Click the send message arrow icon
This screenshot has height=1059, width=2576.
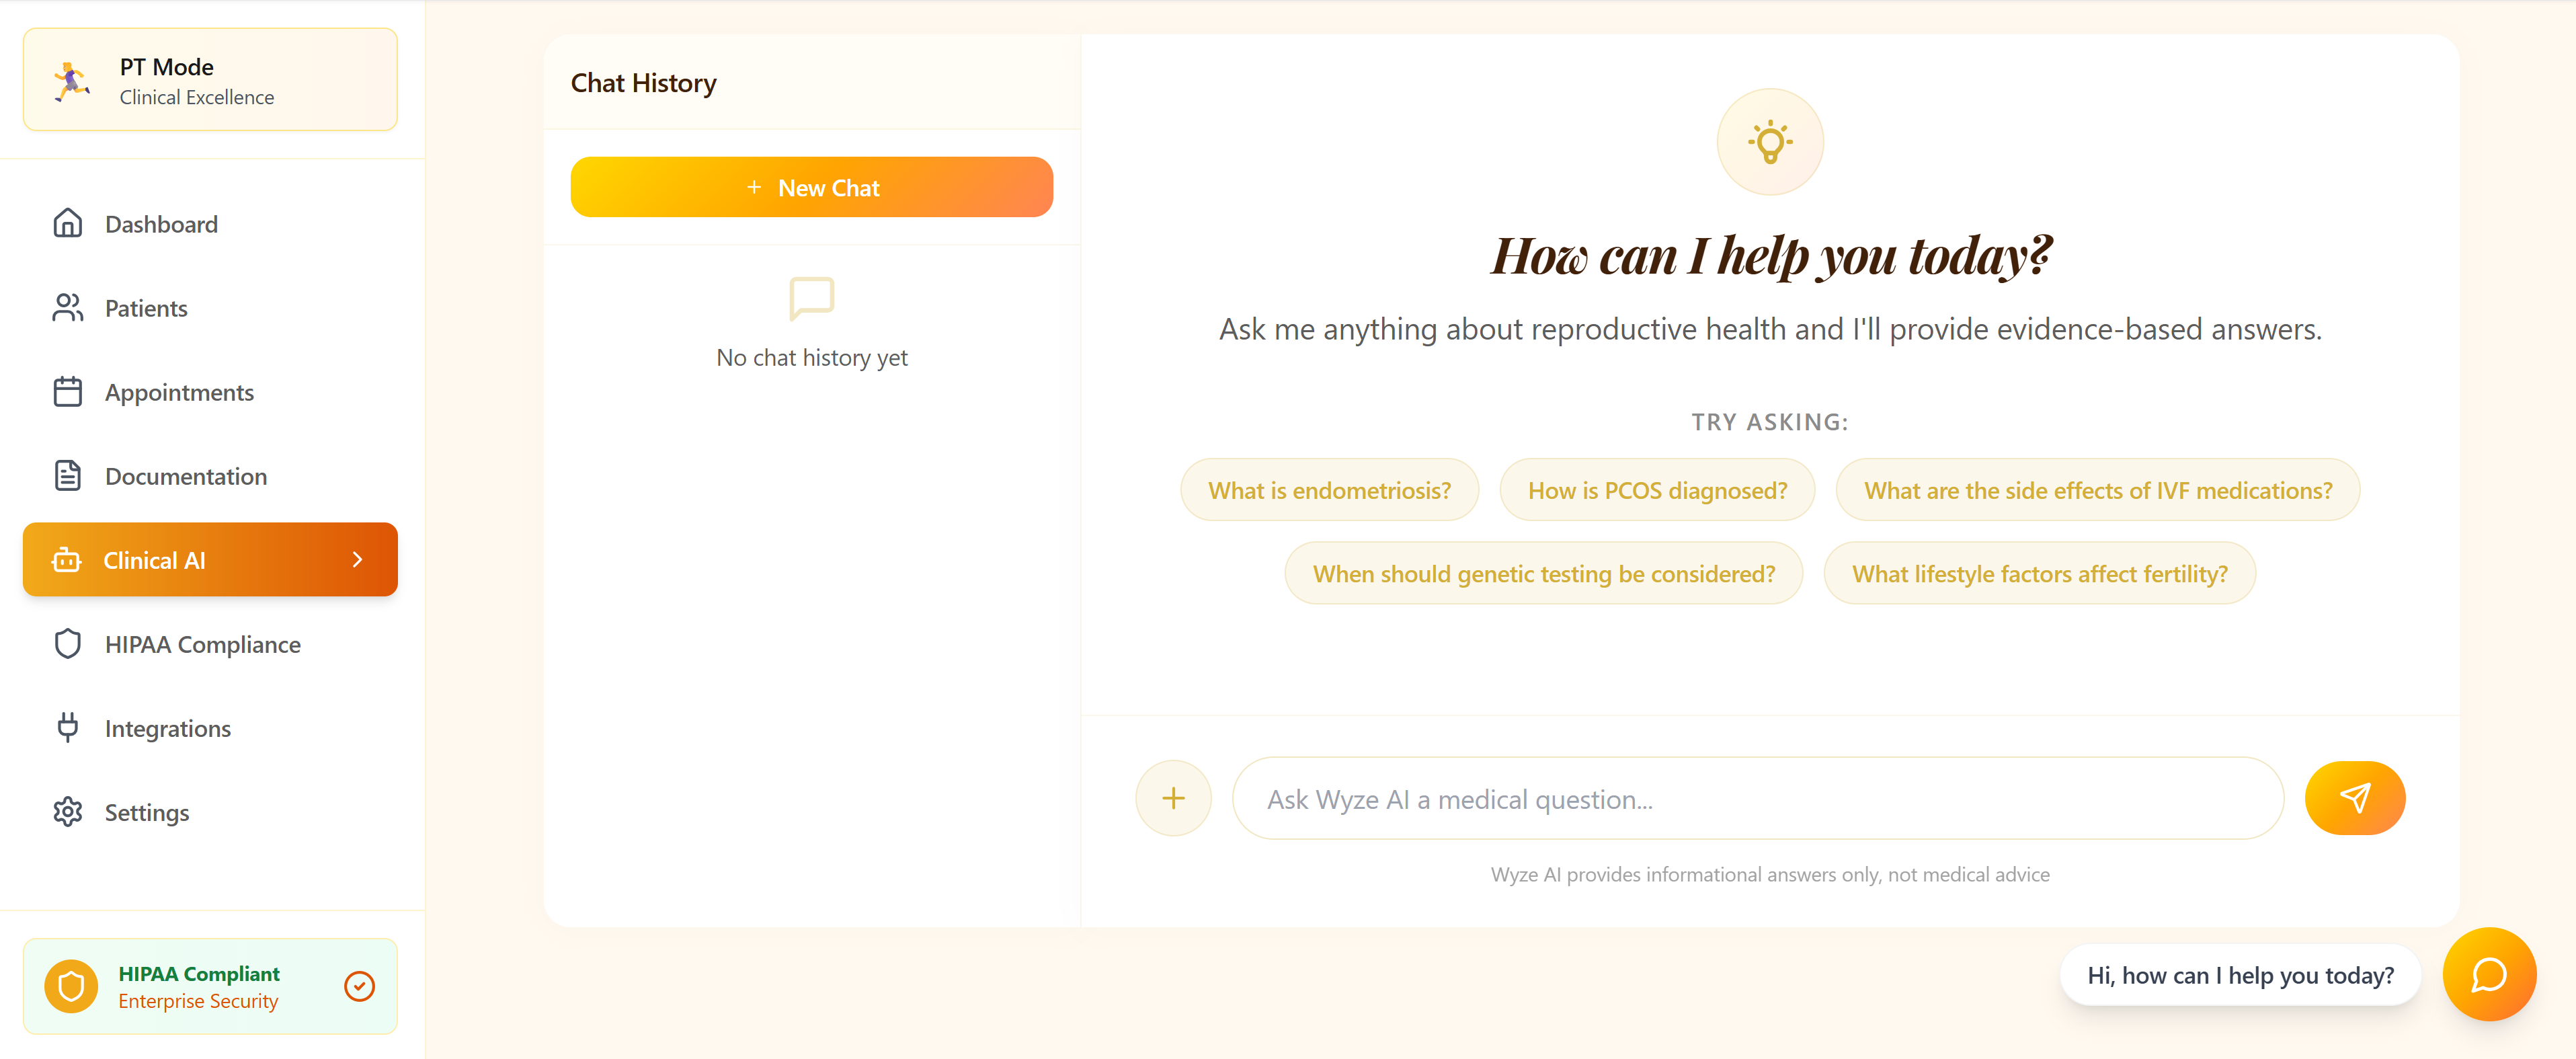click(x=2355, y=798)
